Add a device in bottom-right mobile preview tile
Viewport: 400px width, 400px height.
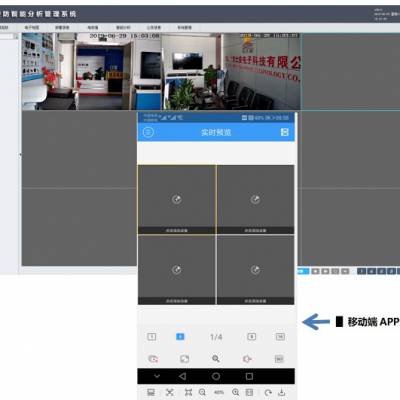point(255,270)
